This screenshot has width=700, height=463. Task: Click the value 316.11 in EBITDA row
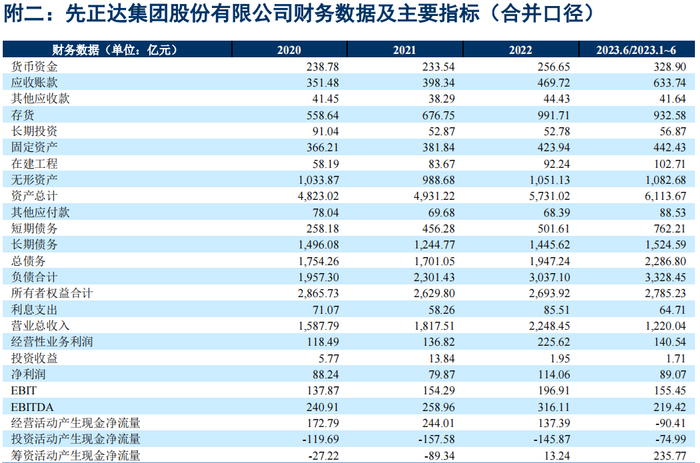click(x=554, y=407)
